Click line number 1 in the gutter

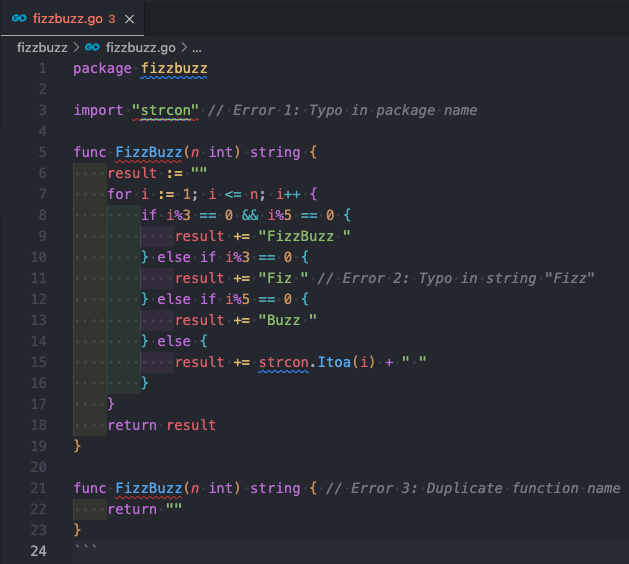tap(43, 69)
